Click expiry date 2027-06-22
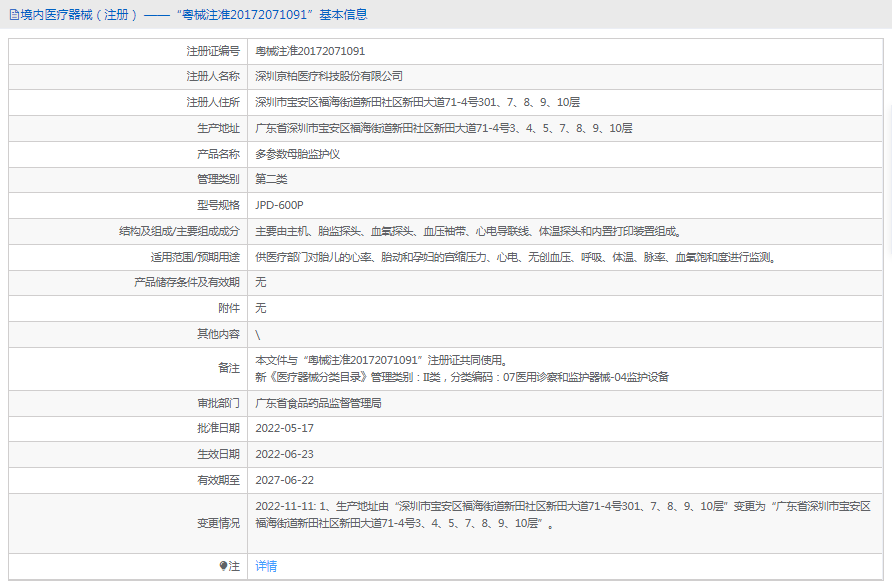 pyautogui.click(x=284, y=481)
